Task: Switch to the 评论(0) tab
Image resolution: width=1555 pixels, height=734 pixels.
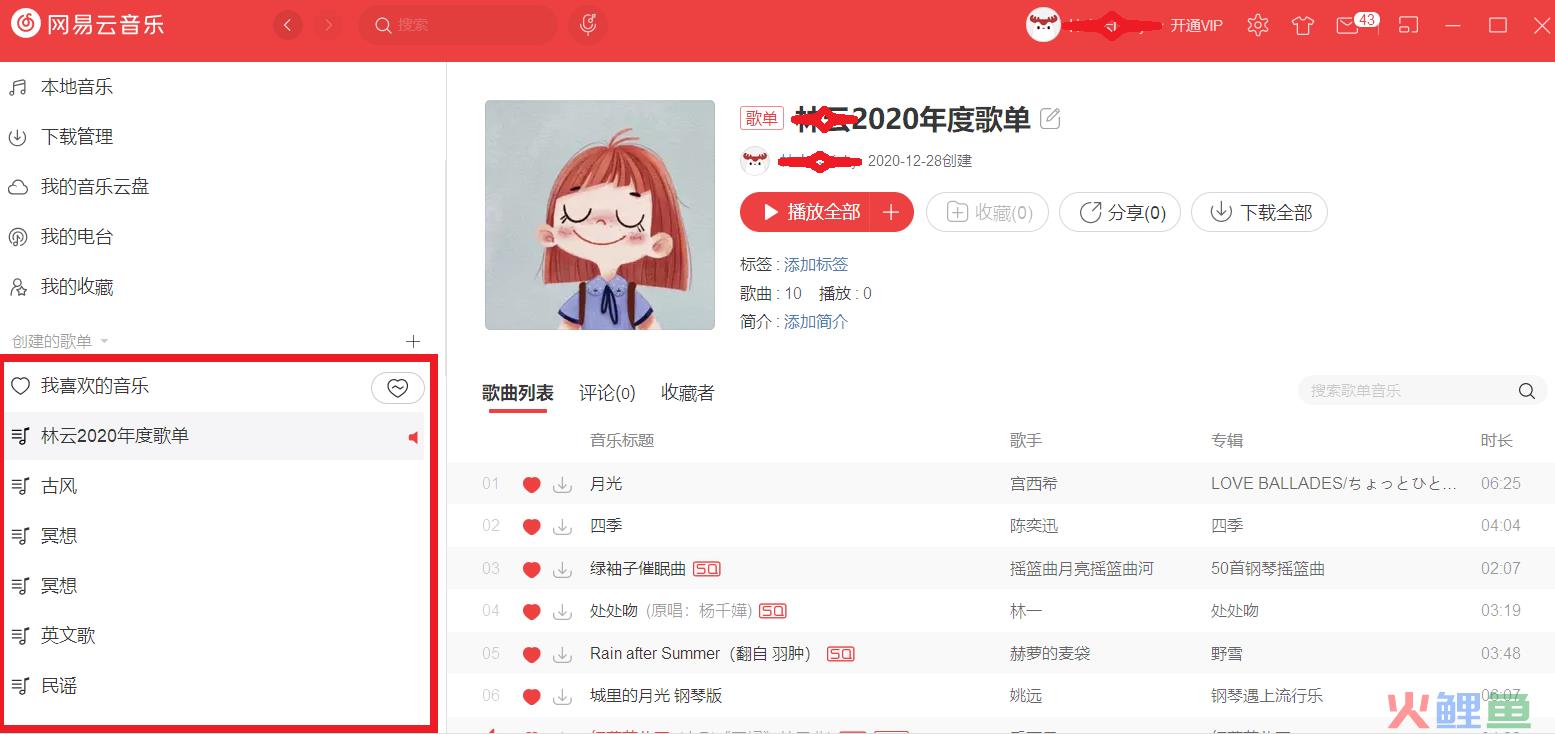Action: click(607, 393)
